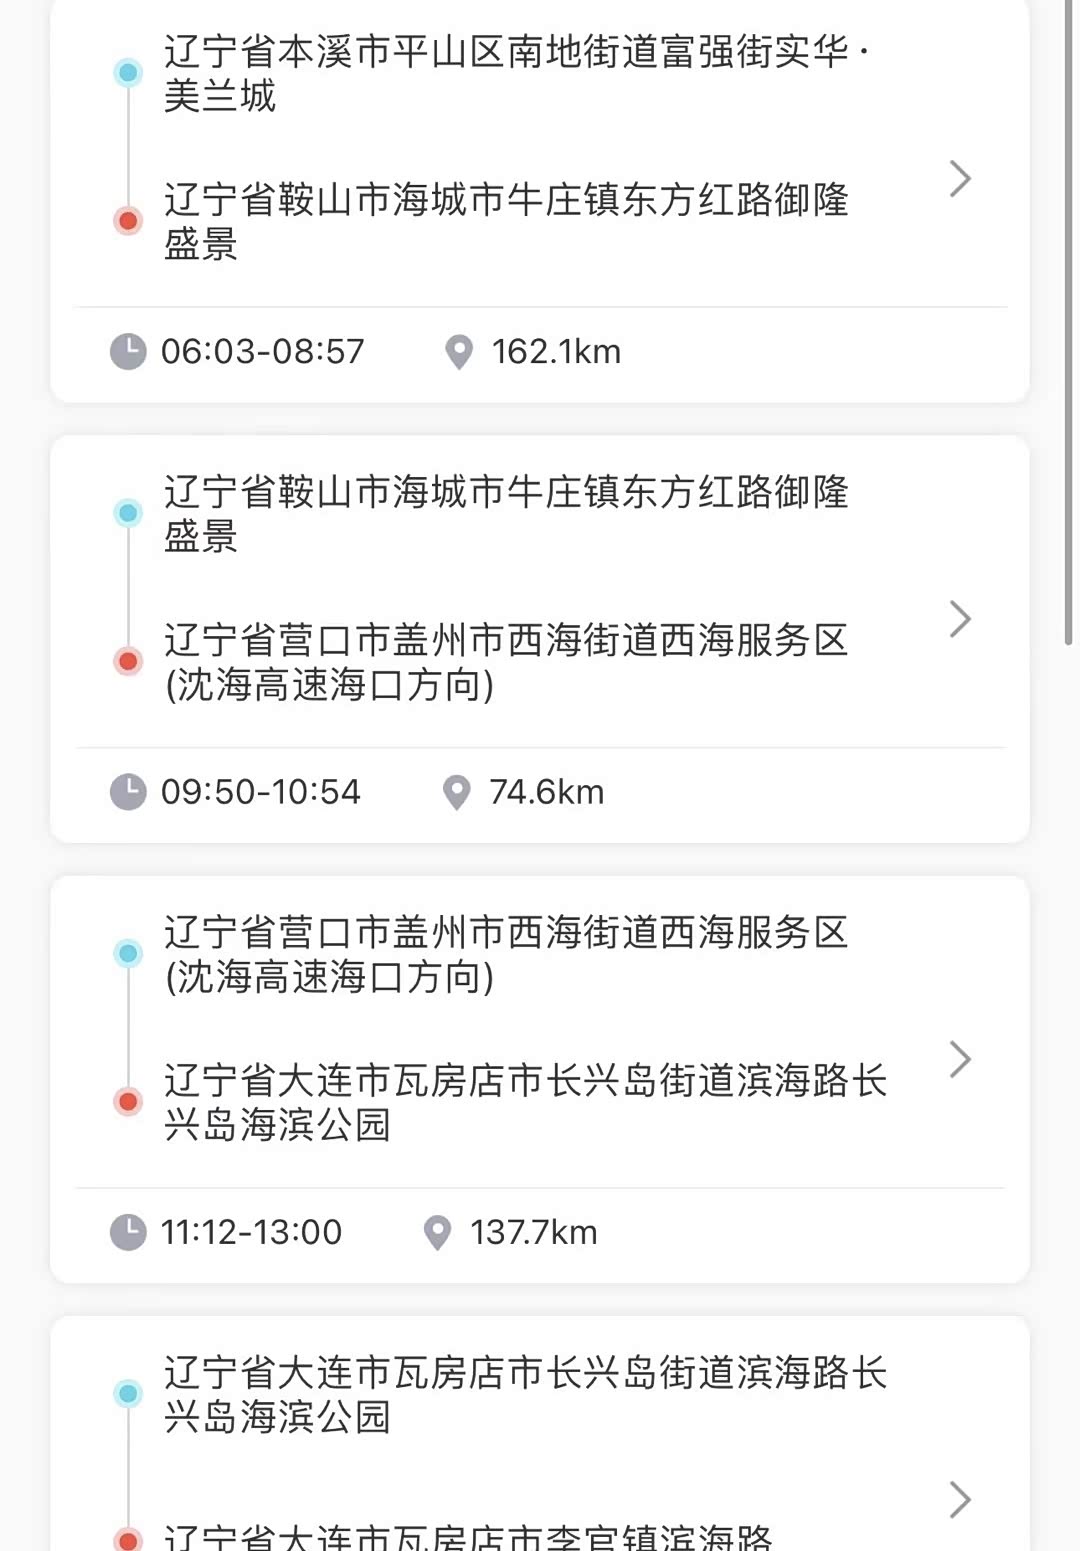The width and height of the screenshot is (1080, 1551).
Task: Tap the 162.1km distance label
Action: tap(556, 352)
